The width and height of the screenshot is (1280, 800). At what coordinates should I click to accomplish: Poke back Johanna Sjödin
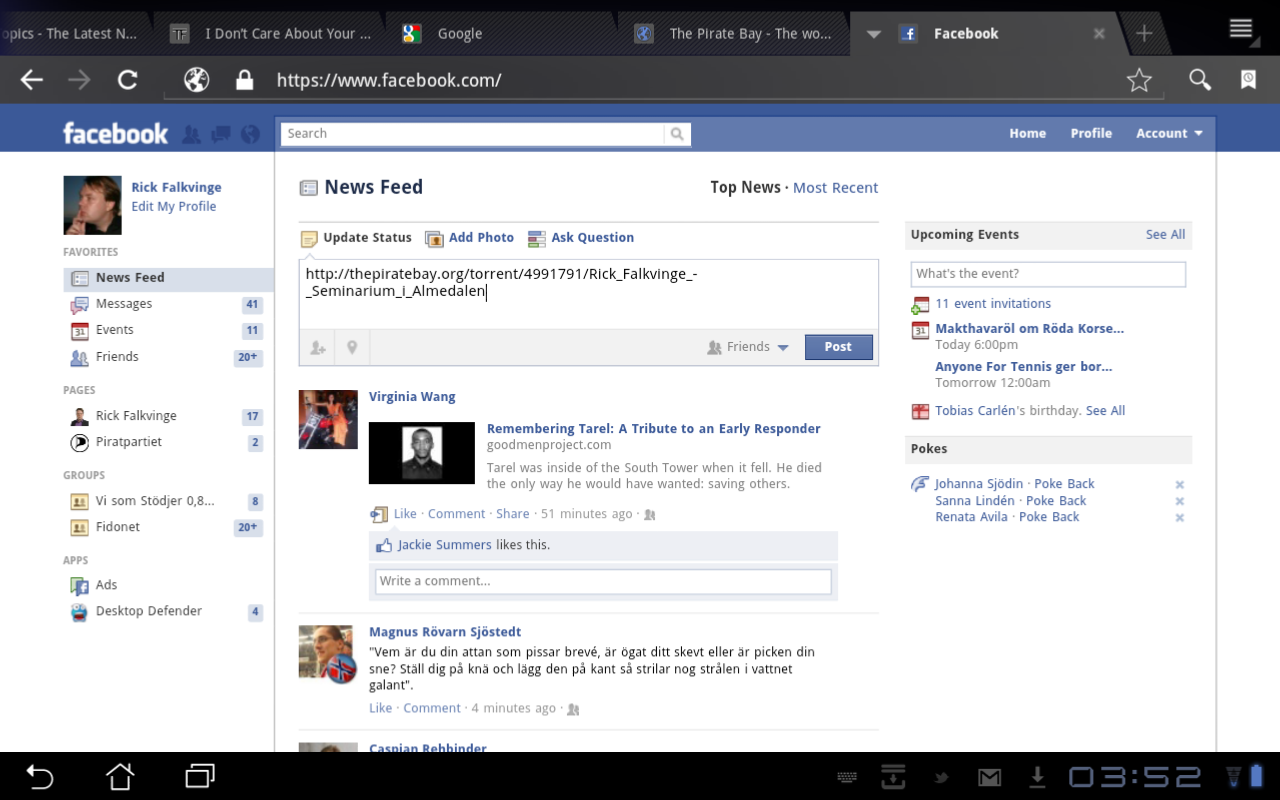point(1064,484)
